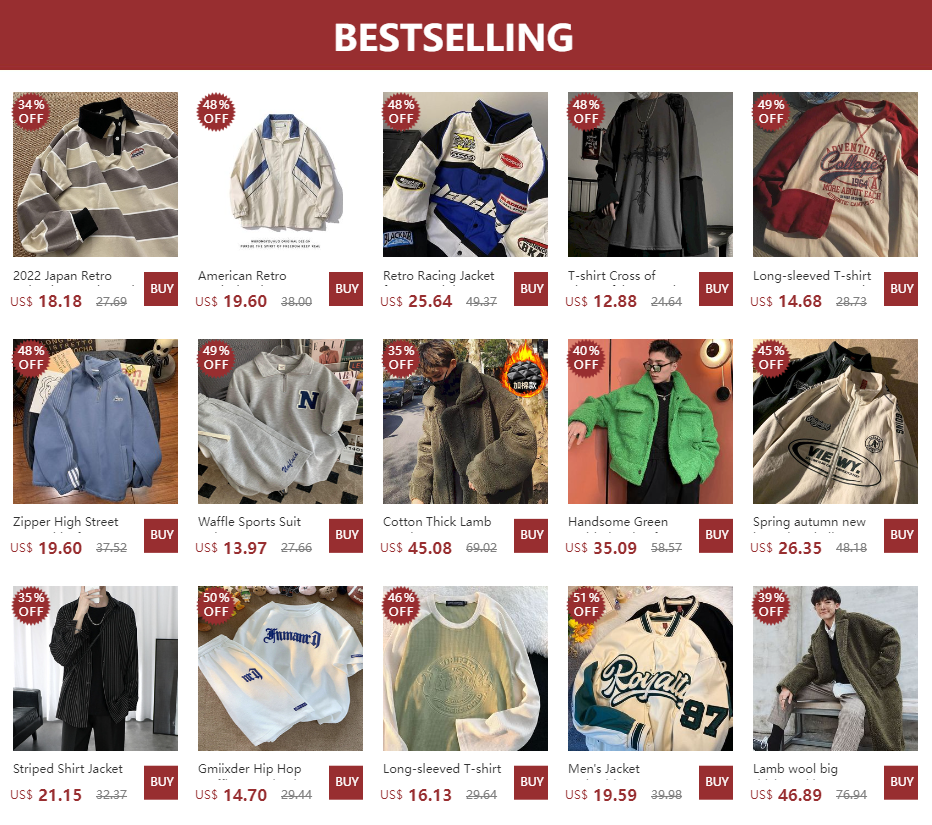Click the 51% OFF badge on Men's Jacket
Image resolution: width=932 pixels, height=825 pixels.
586,604
